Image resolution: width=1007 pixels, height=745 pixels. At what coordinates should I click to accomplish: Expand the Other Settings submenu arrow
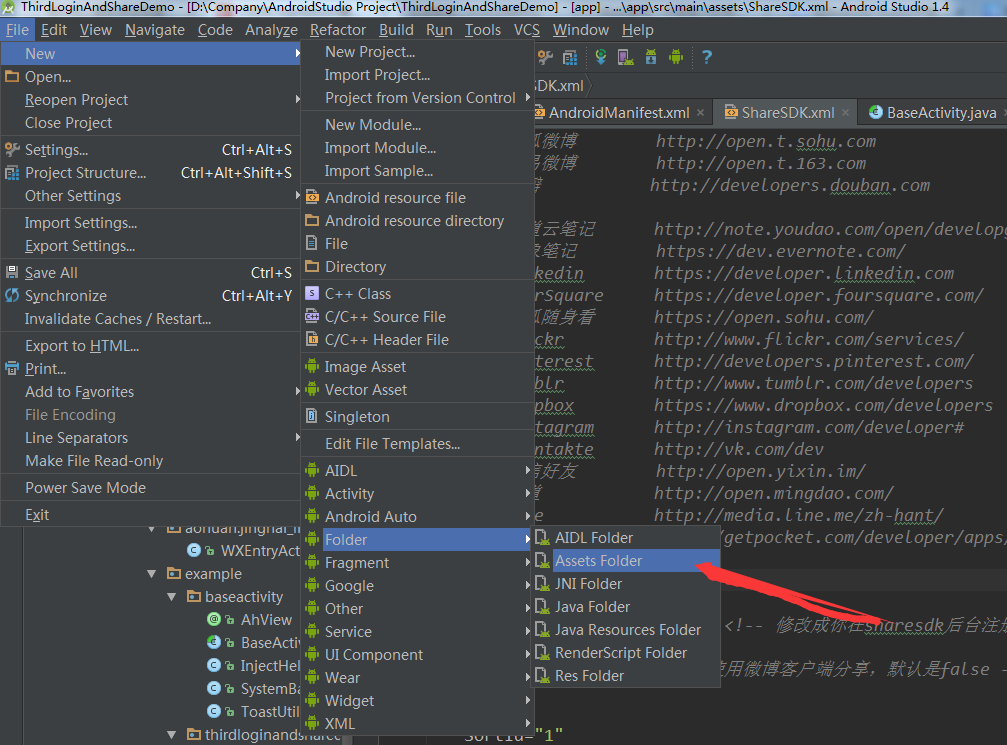point(297,195)
